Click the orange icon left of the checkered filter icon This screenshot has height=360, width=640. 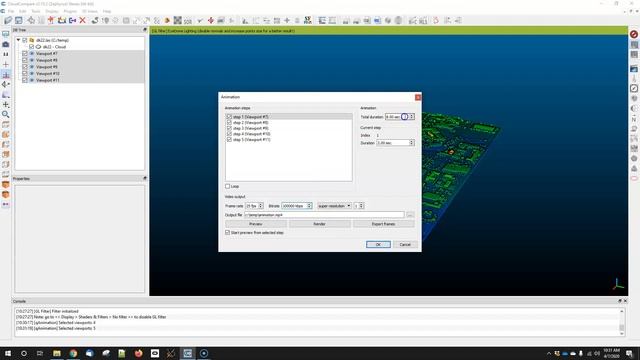pos(167,20)
